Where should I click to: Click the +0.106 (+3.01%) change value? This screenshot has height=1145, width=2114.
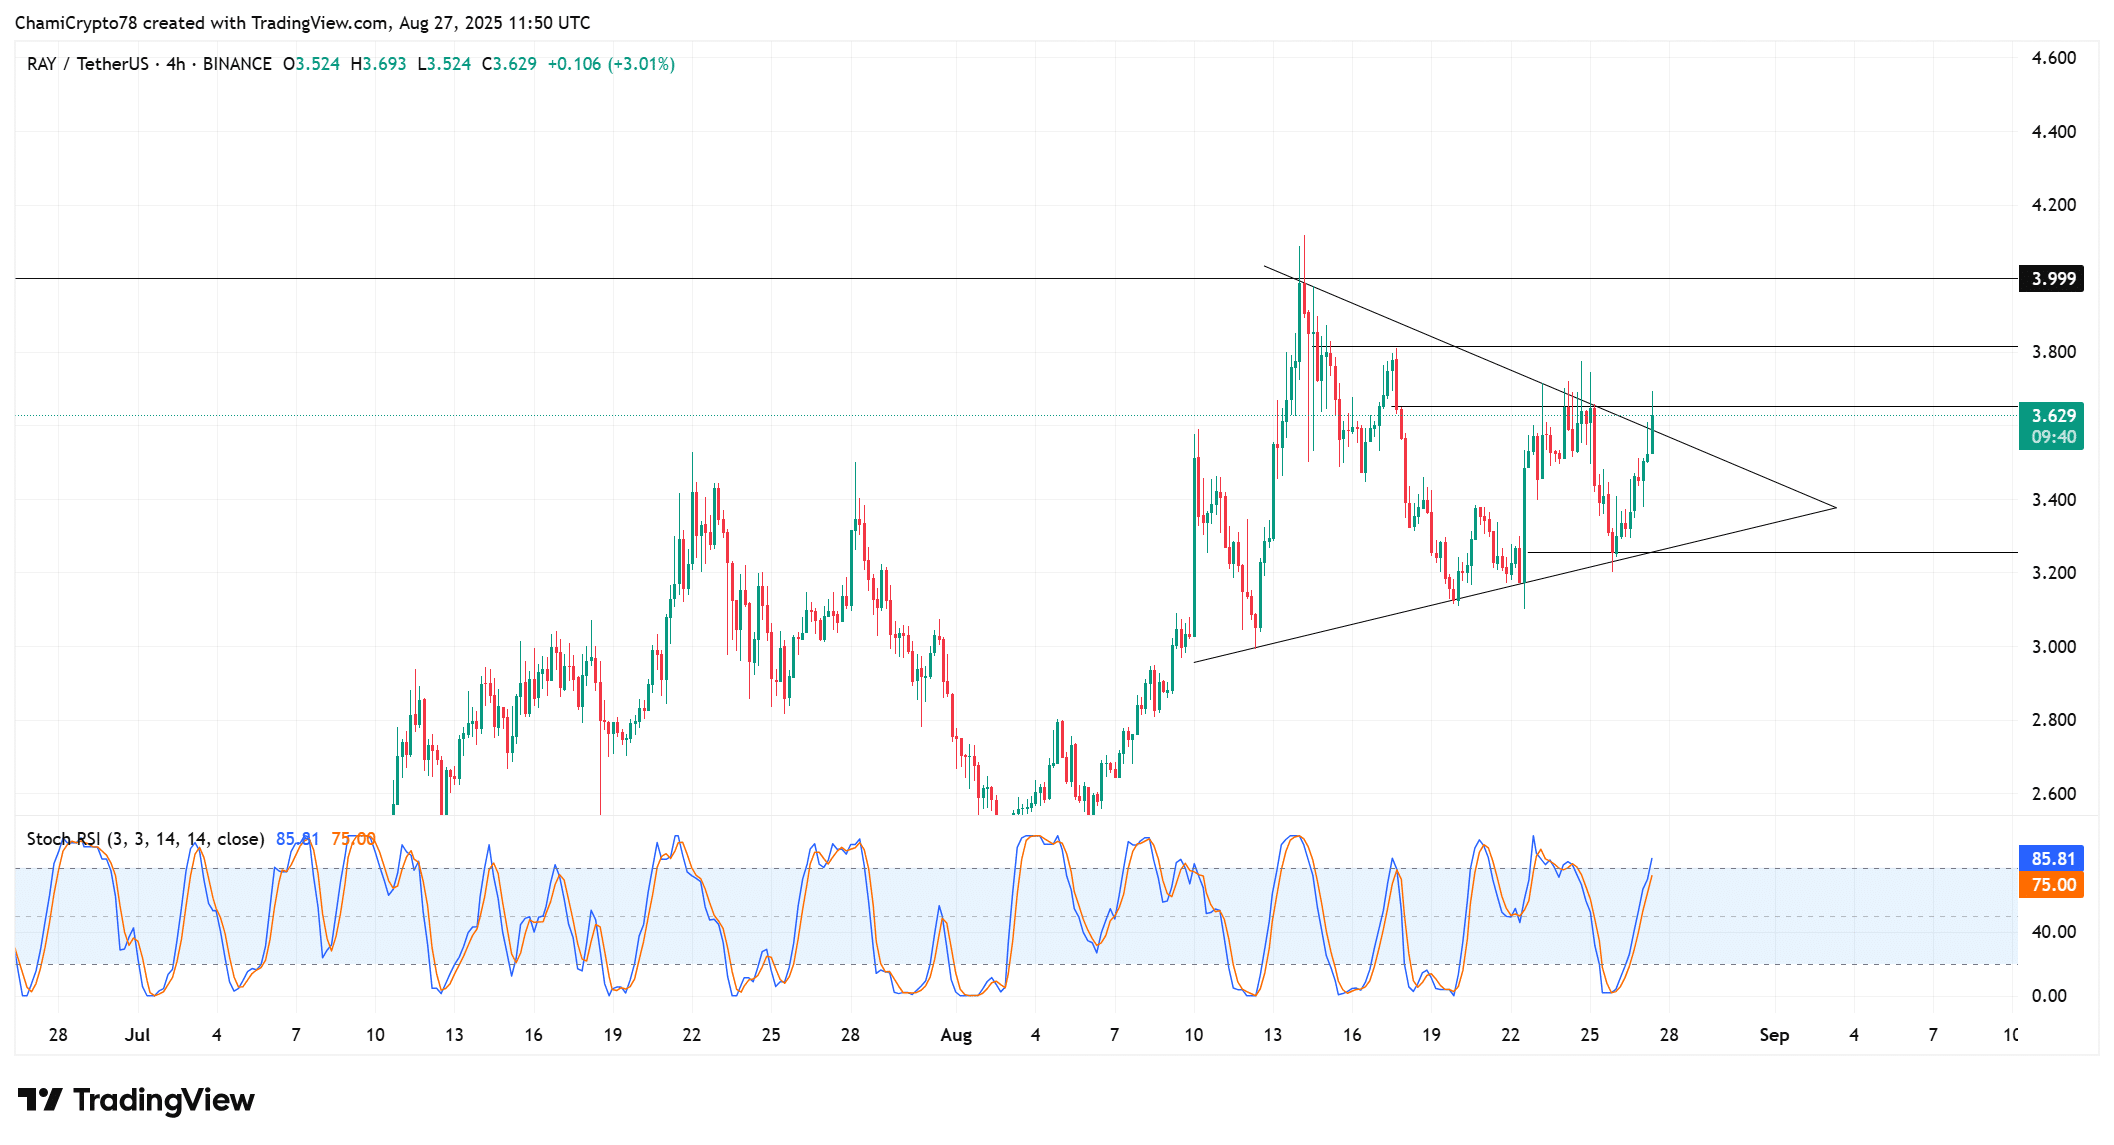click(x=611, y=64)
